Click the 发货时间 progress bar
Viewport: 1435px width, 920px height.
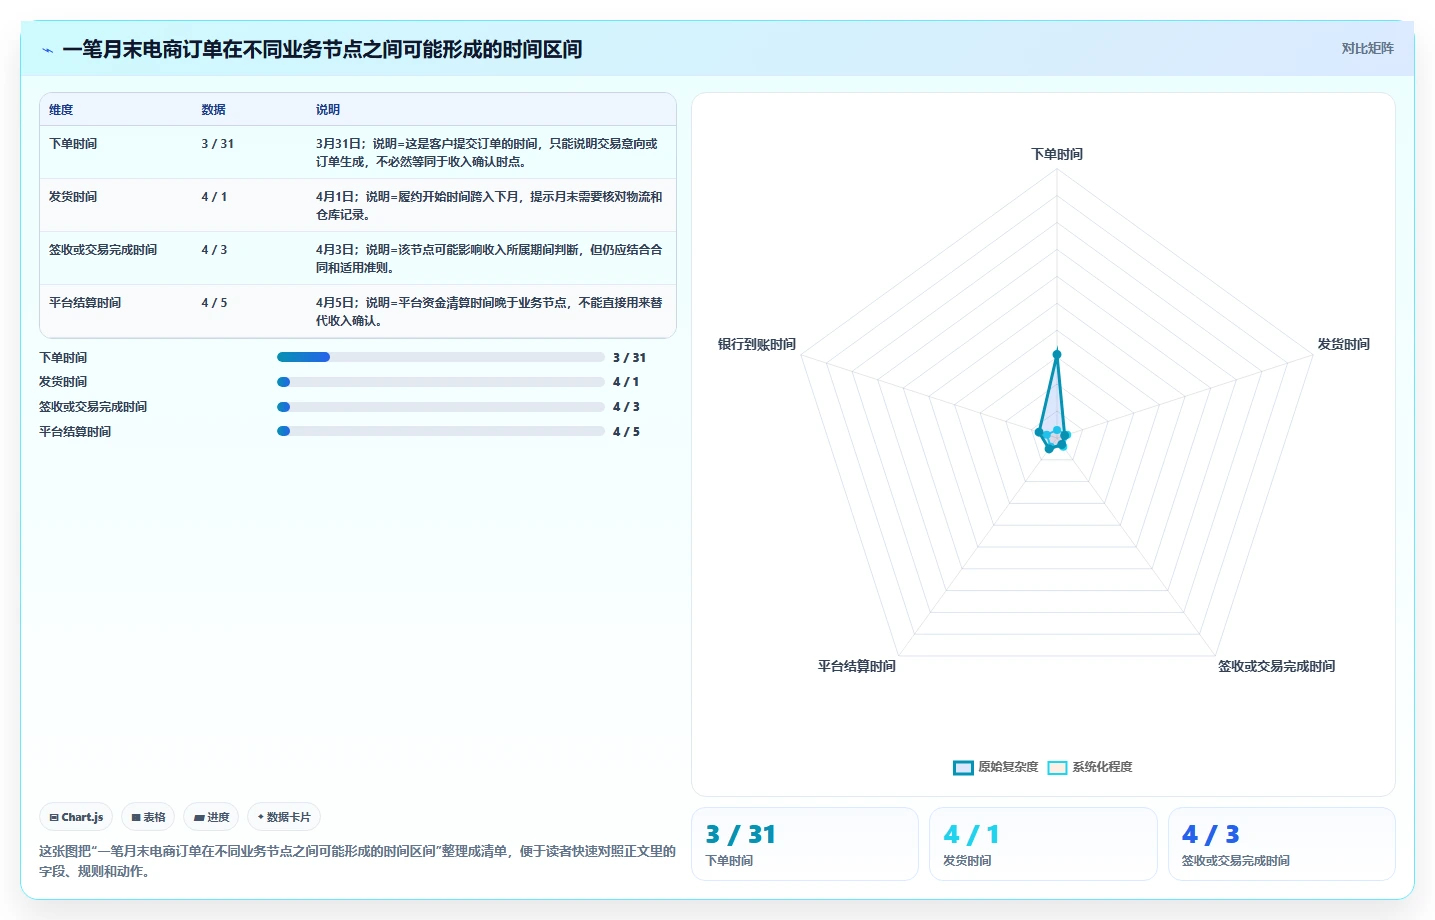[441, 382]
